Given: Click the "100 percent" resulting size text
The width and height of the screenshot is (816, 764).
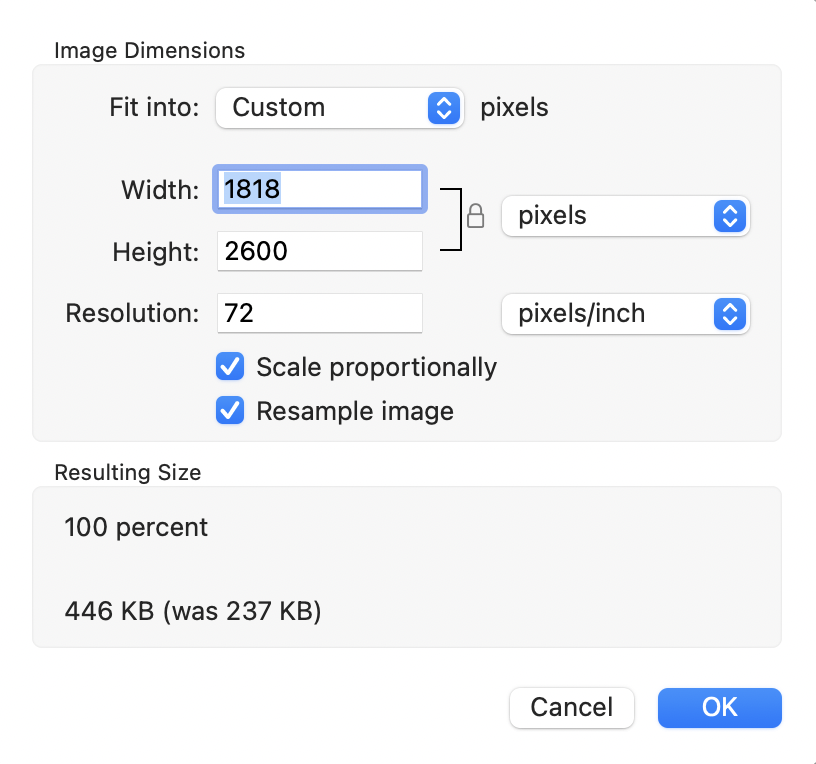Looking at the screenshot, I should tap(136, 527).
